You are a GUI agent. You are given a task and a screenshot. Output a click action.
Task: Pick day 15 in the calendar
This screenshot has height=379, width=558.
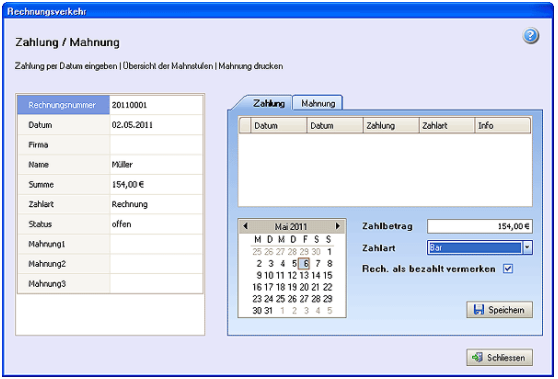click(327, 275)
